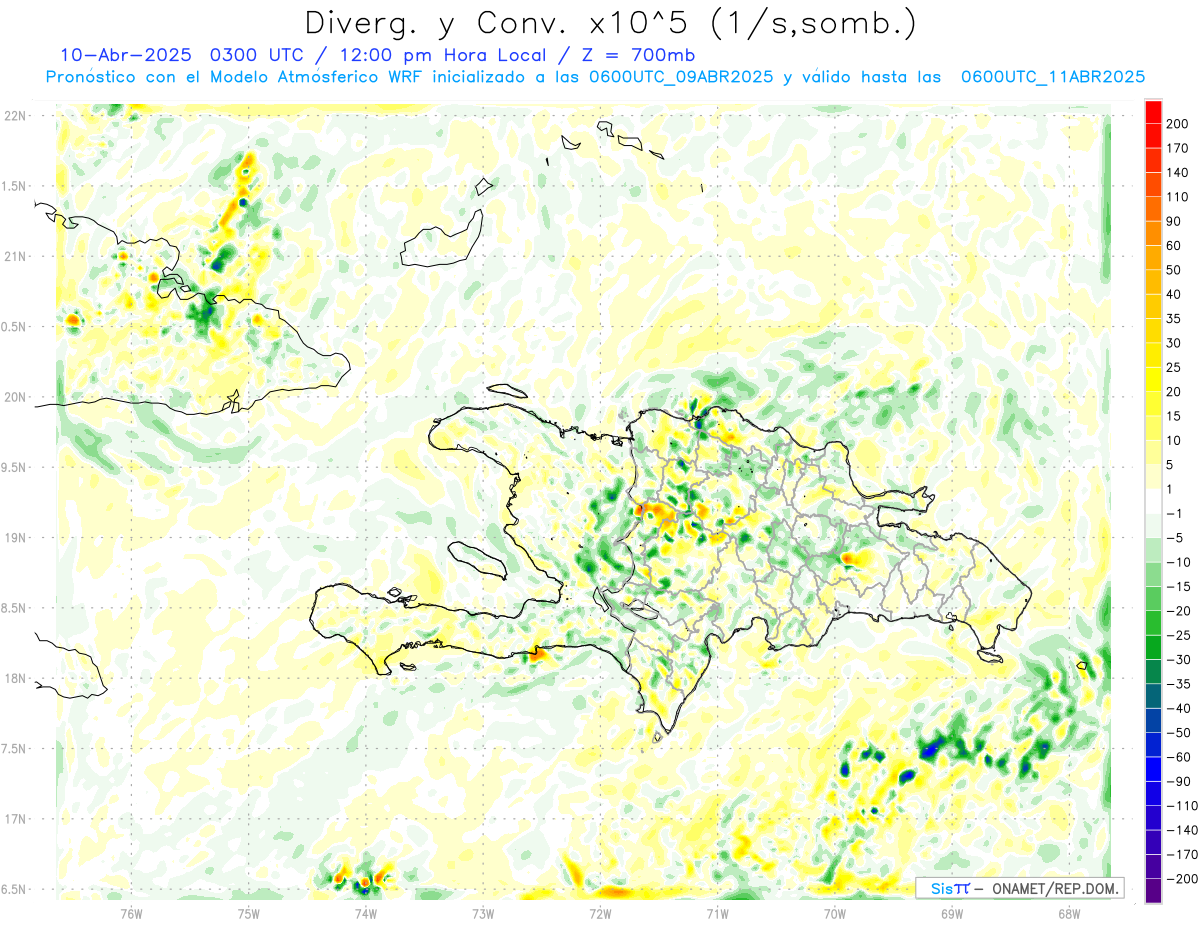The width and height of the screenshot is (1200, 927).
Task: Click the "18N" latitude label
Action: coord(15,678)
